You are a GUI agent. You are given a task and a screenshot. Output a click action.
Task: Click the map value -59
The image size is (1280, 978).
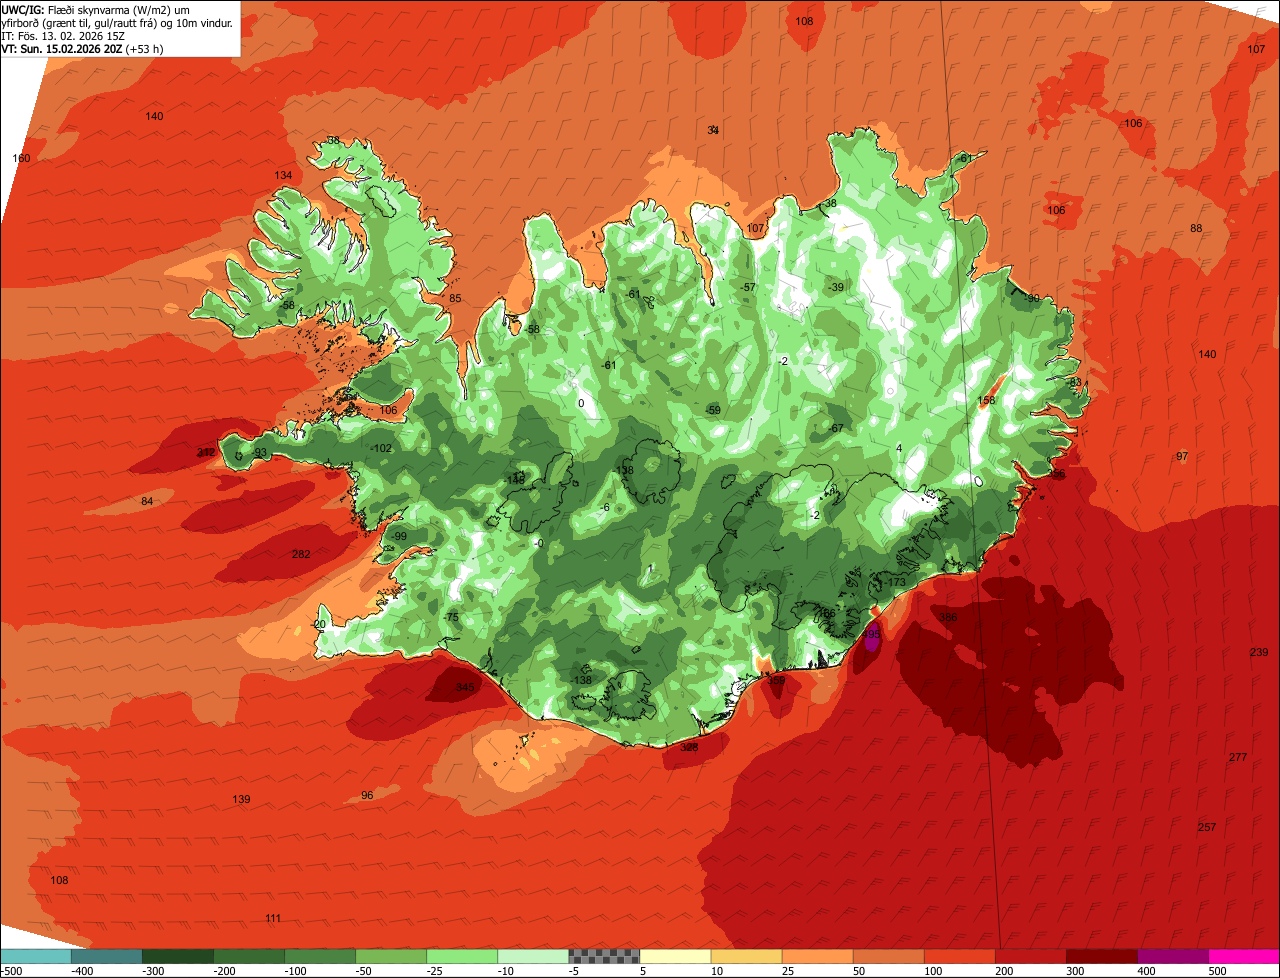(713, 411)
